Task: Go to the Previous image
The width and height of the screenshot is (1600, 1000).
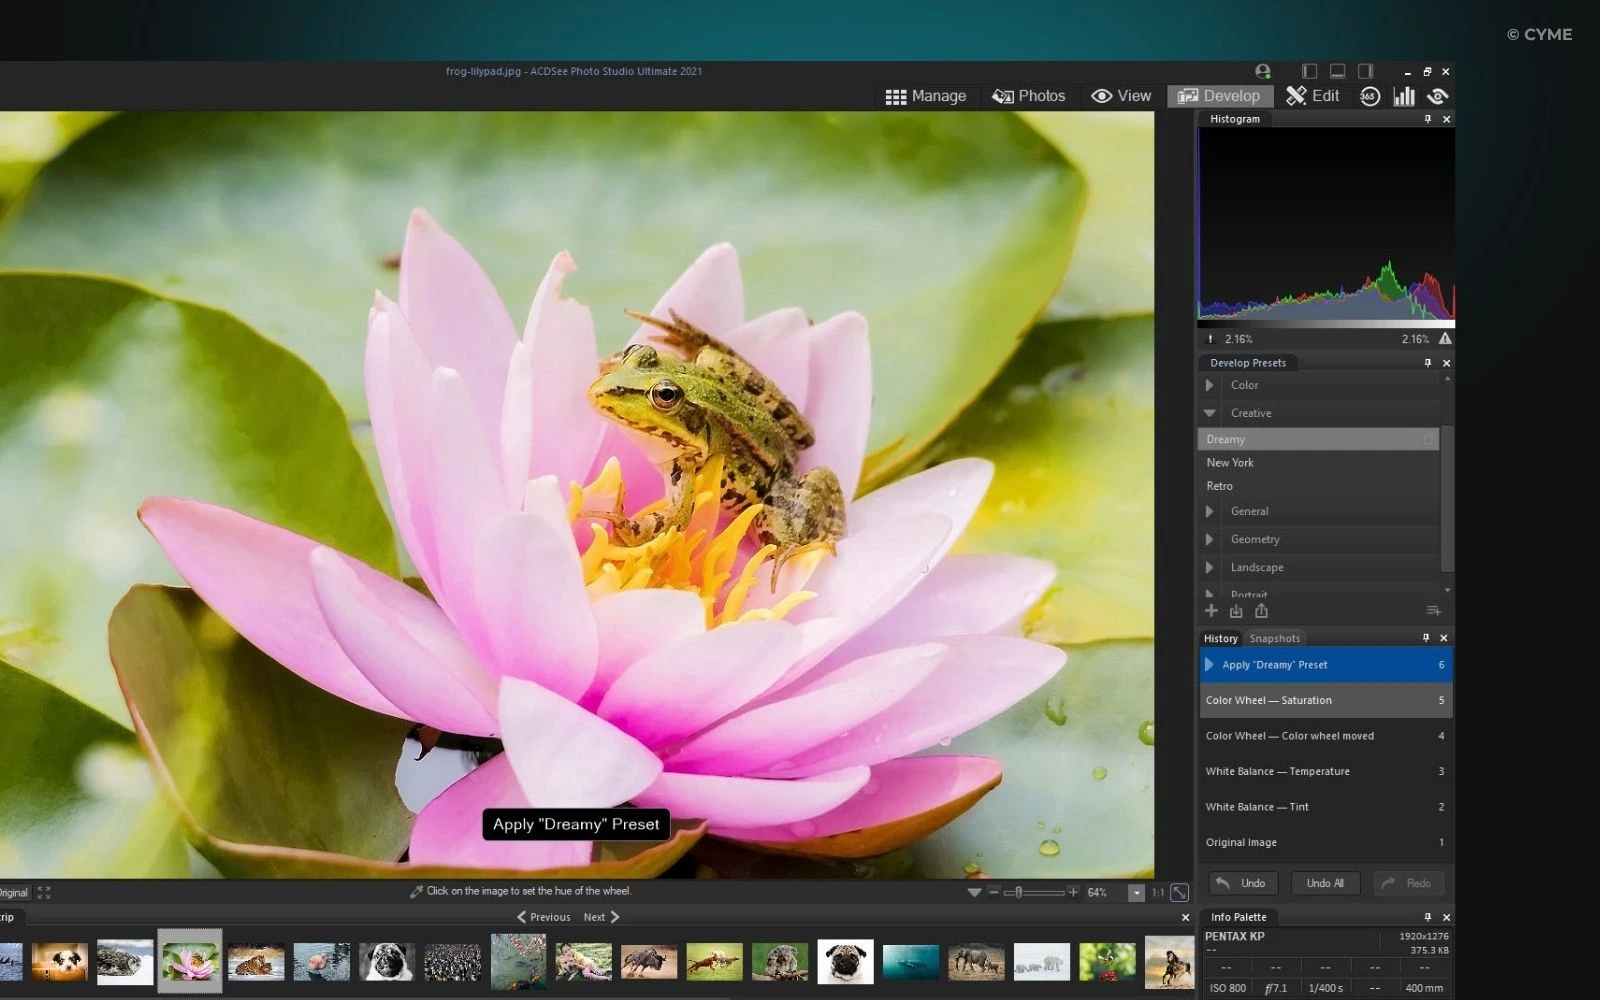Action: (x=543, y=917)
